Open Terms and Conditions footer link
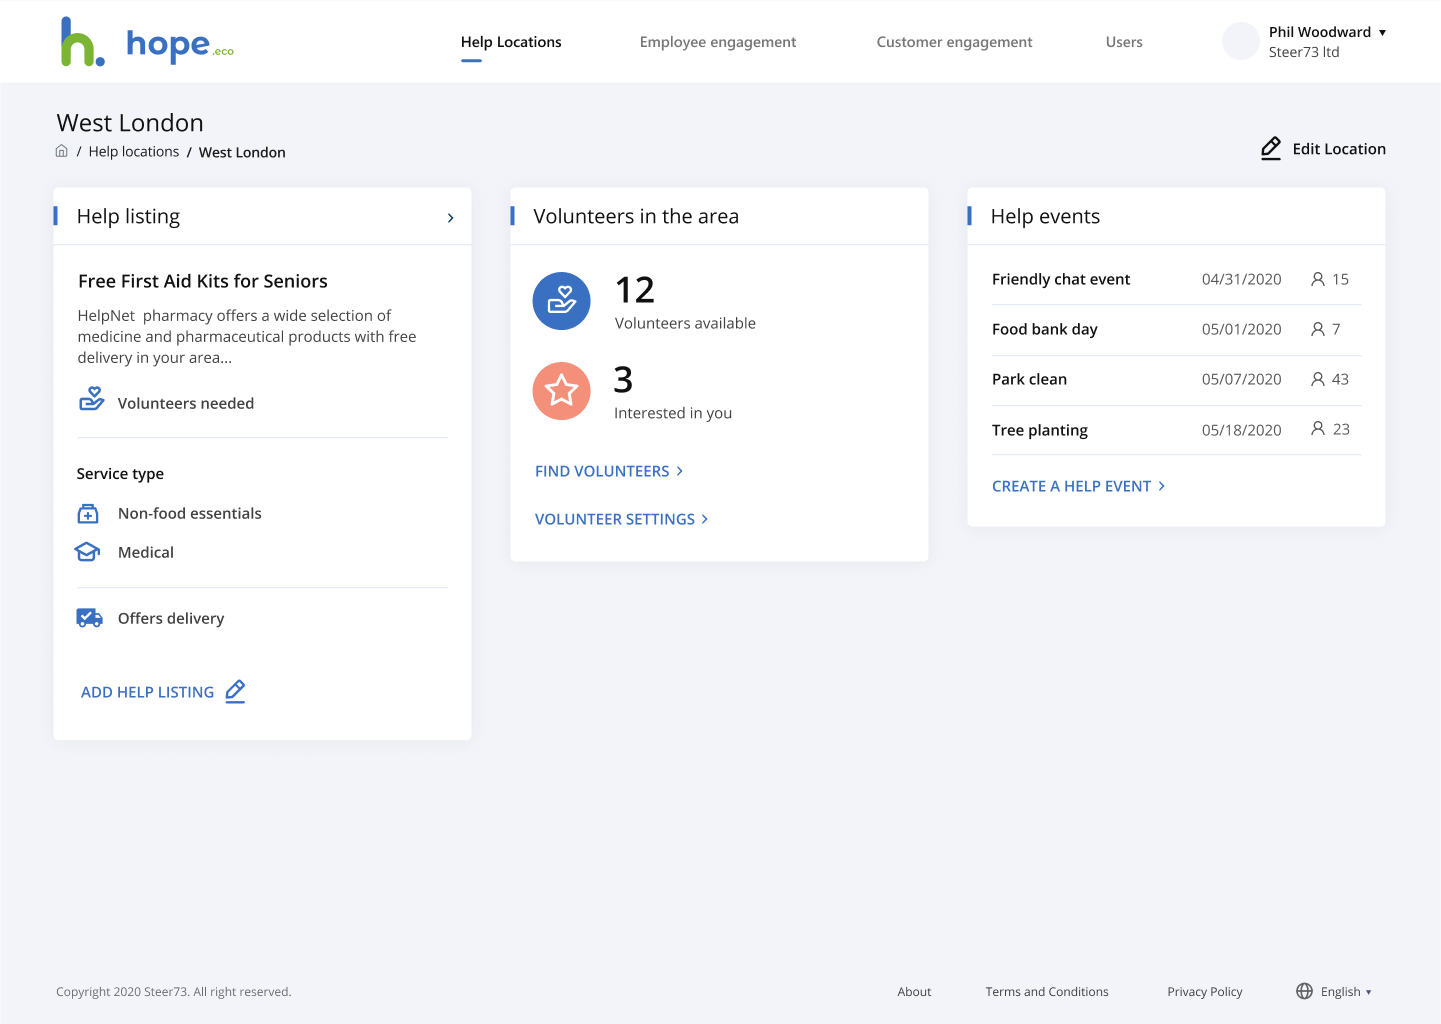Screen dimensions: 1441x1024 pyautogui.click(x=1047, y=992)
